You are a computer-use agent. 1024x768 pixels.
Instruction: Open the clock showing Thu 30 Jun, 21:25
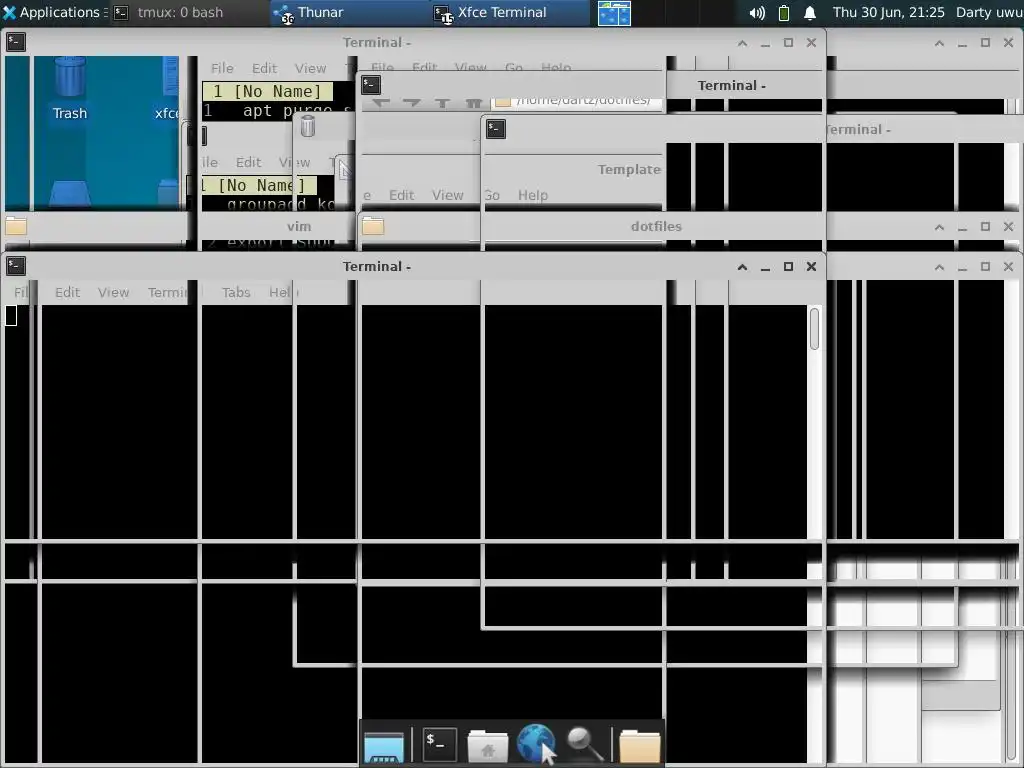pyautogui.click(x=888, y=12)
